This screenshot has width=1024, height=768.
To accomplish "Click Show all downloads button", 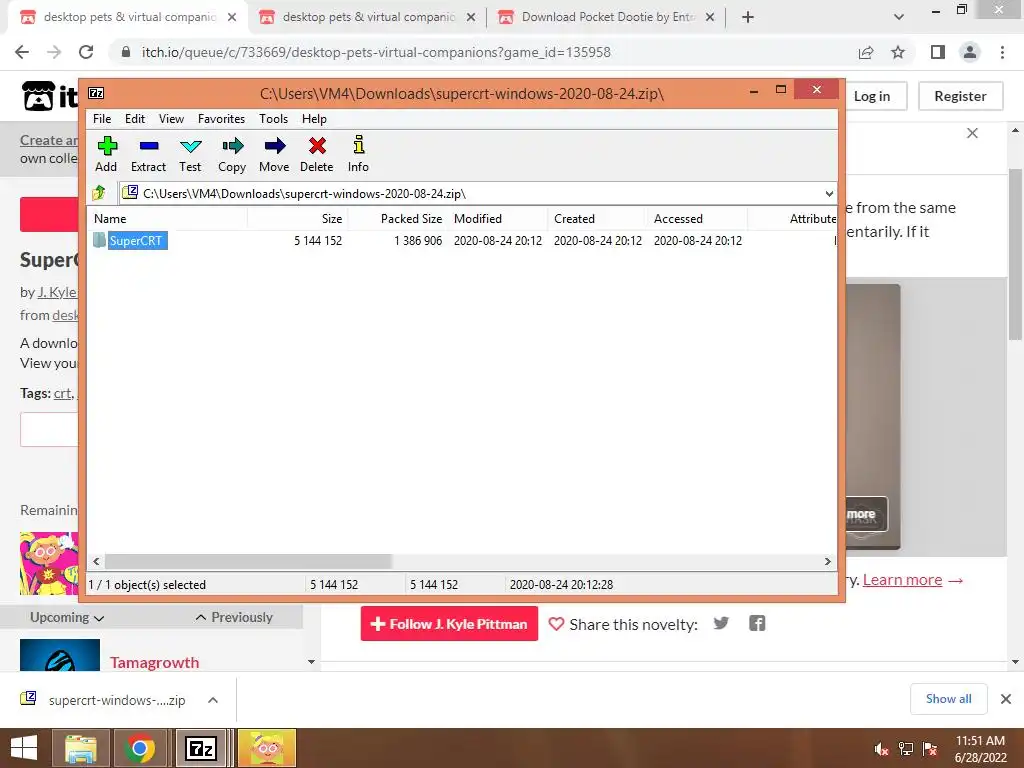I will 948,699.
